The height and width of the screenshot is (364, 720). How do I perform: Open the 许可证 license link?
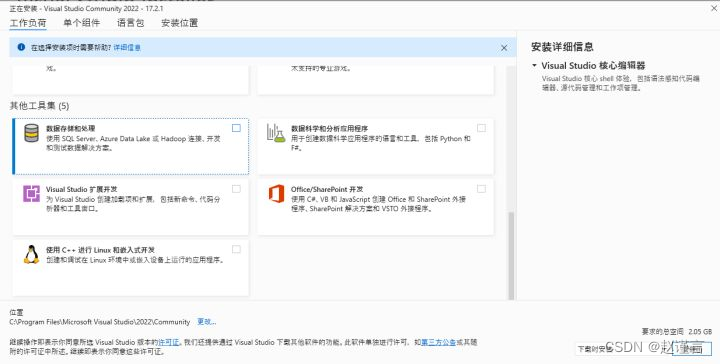point(169,342)
